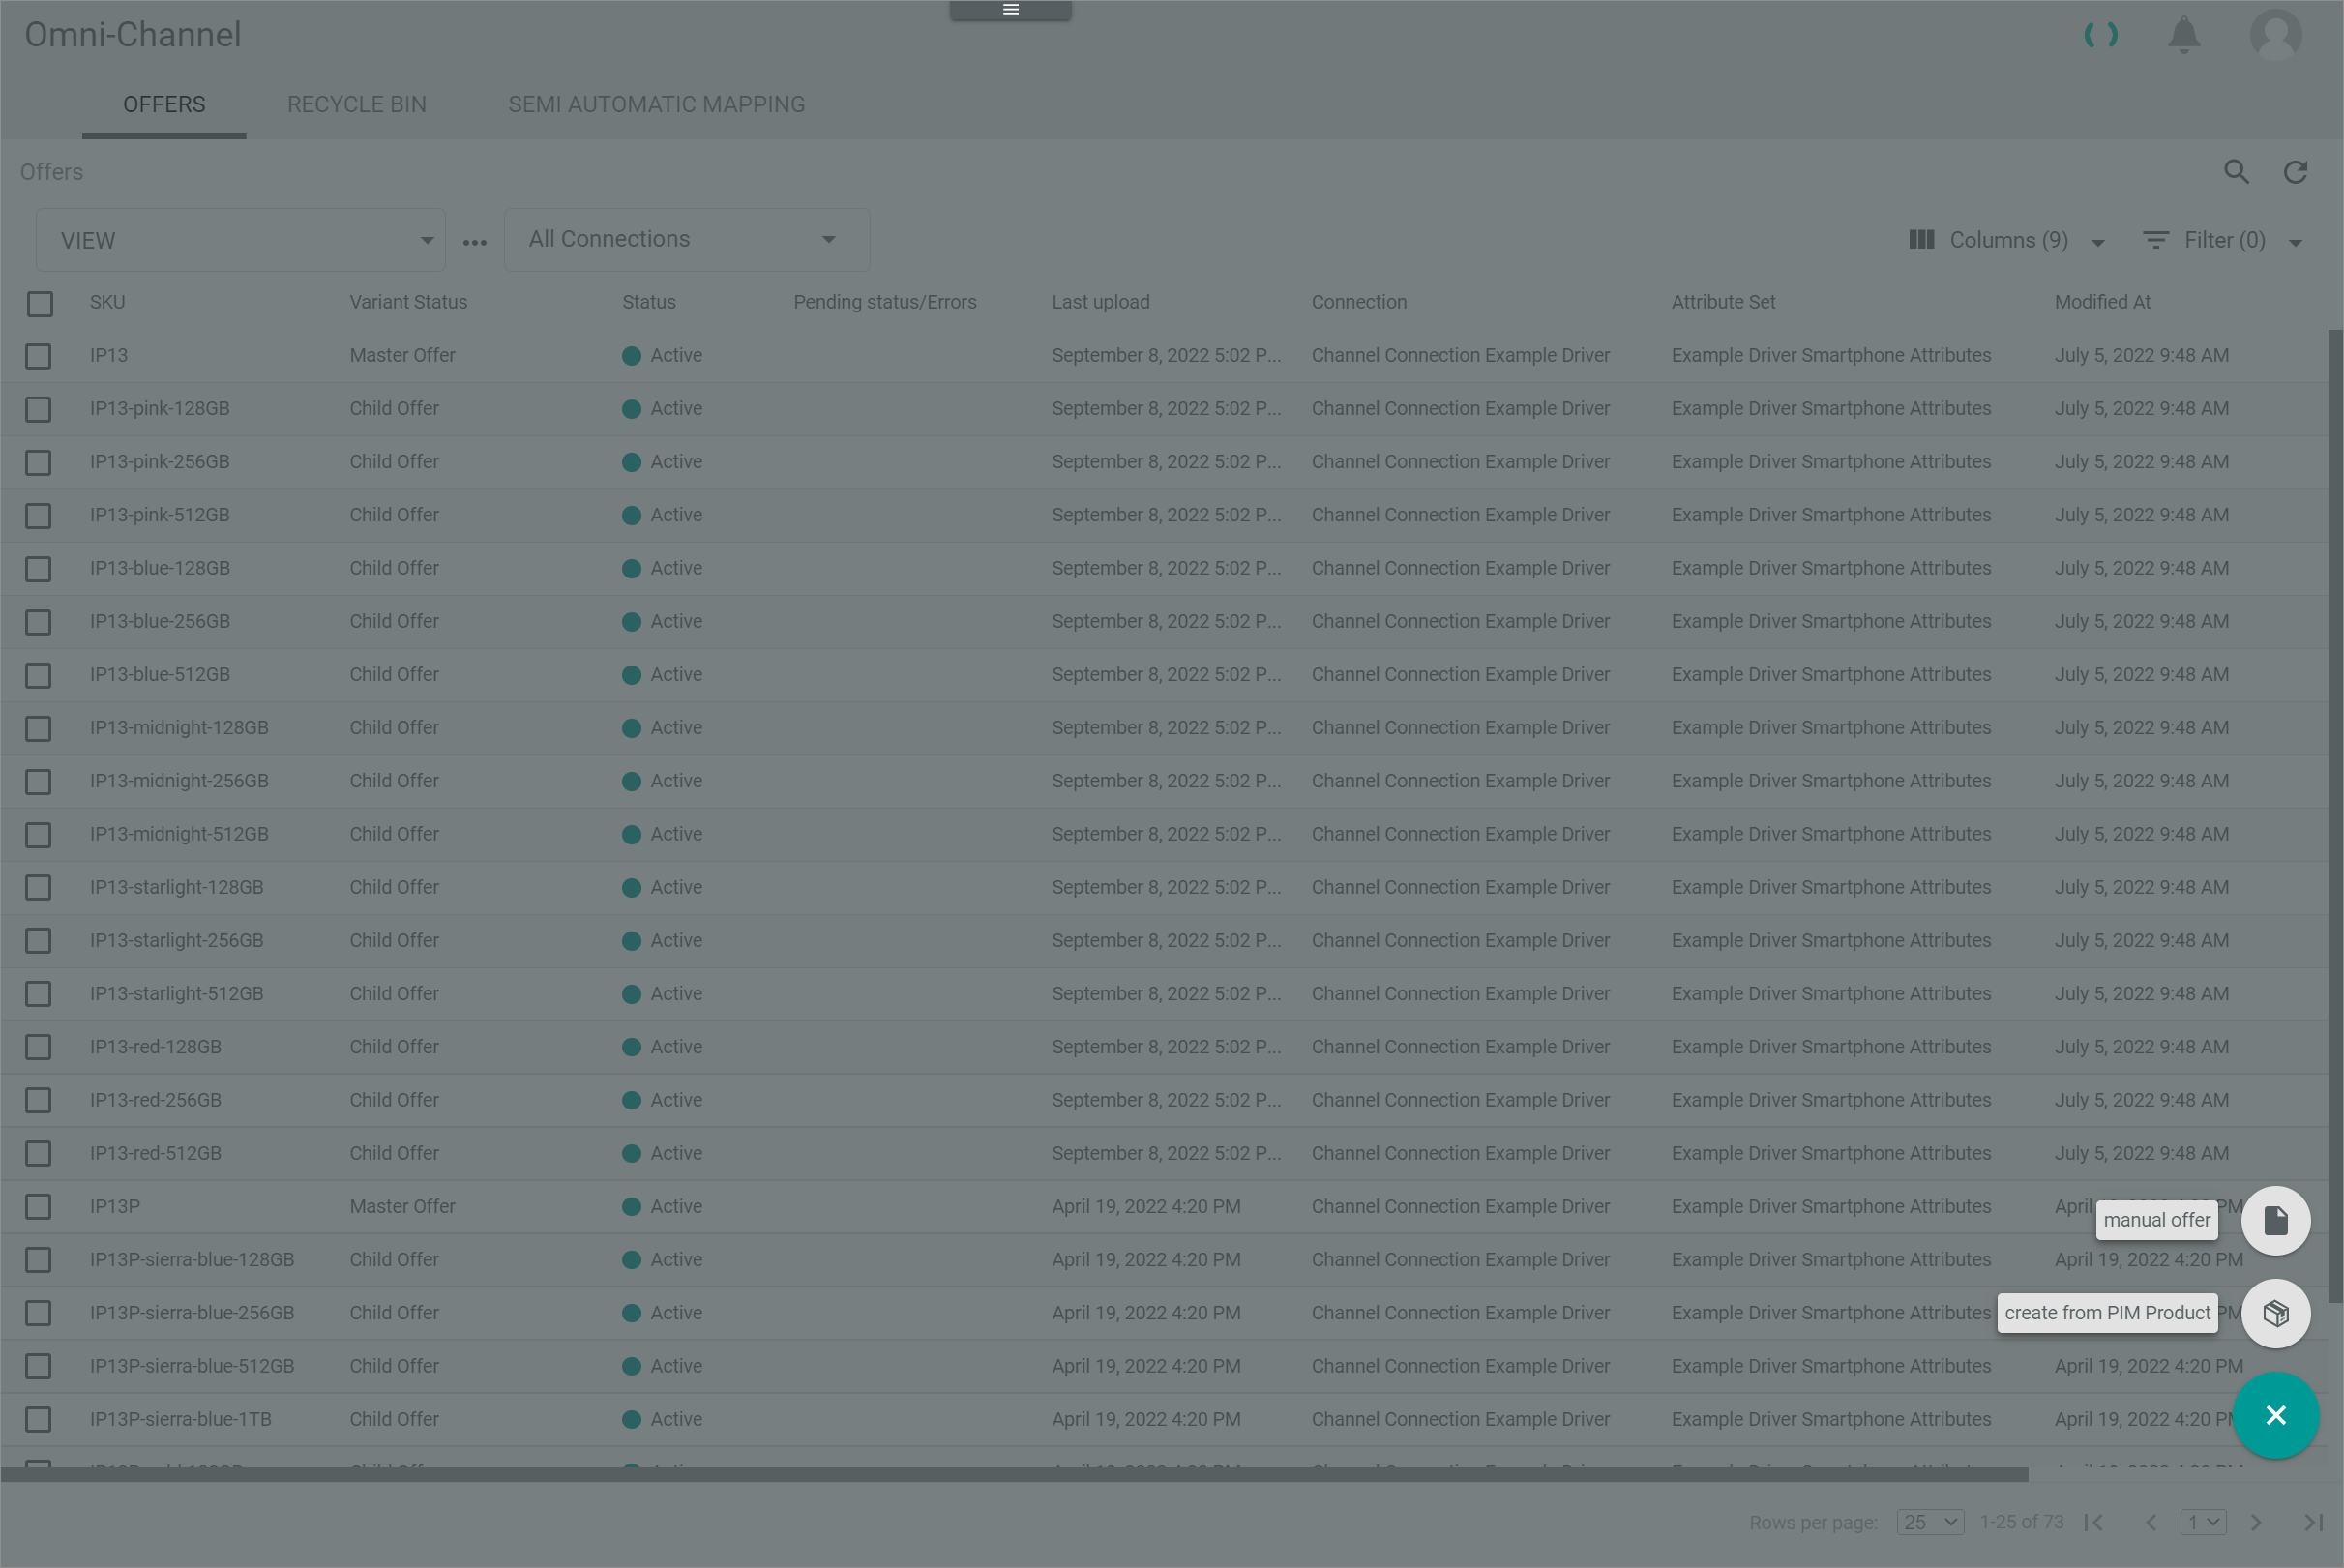Toggle the select-all checkbox in header
The height and width of the screenshot is (1568, 2344).
tap(40, 304)
